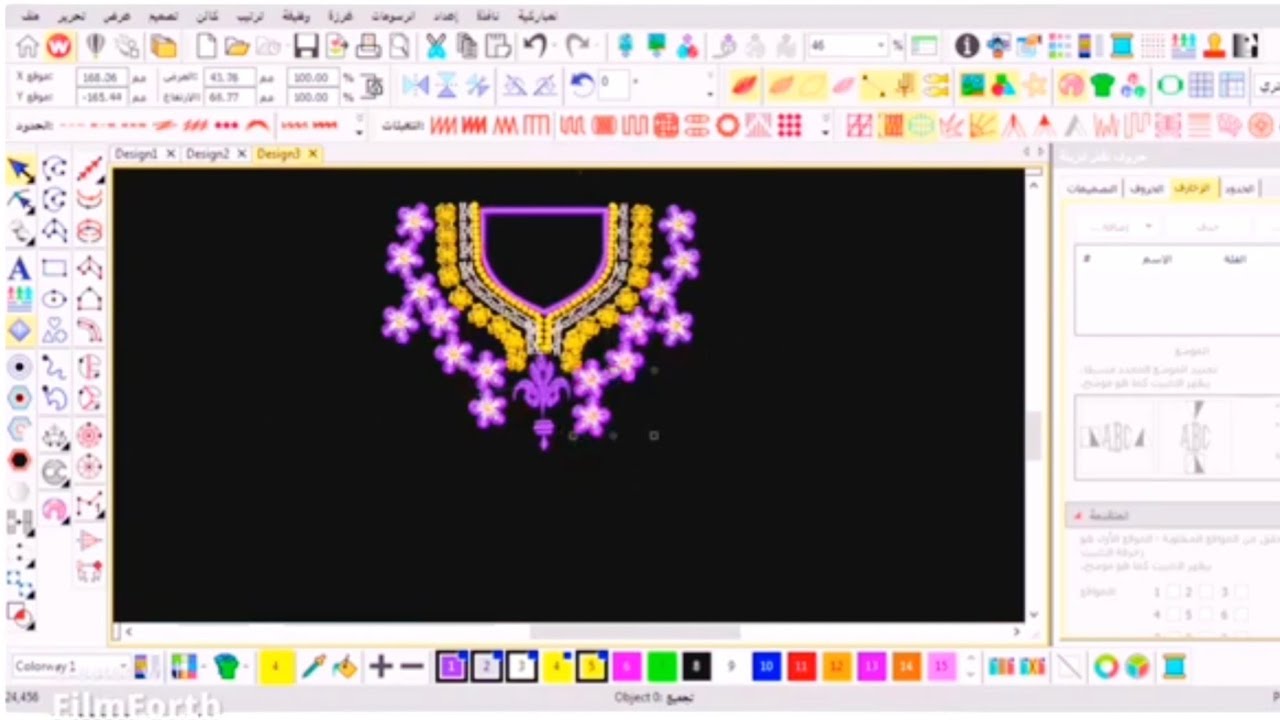Select the highlighted docker panel tab
Viewport: 1280px width, 720px height.
pyautogui.click(x=1191, y=188)
